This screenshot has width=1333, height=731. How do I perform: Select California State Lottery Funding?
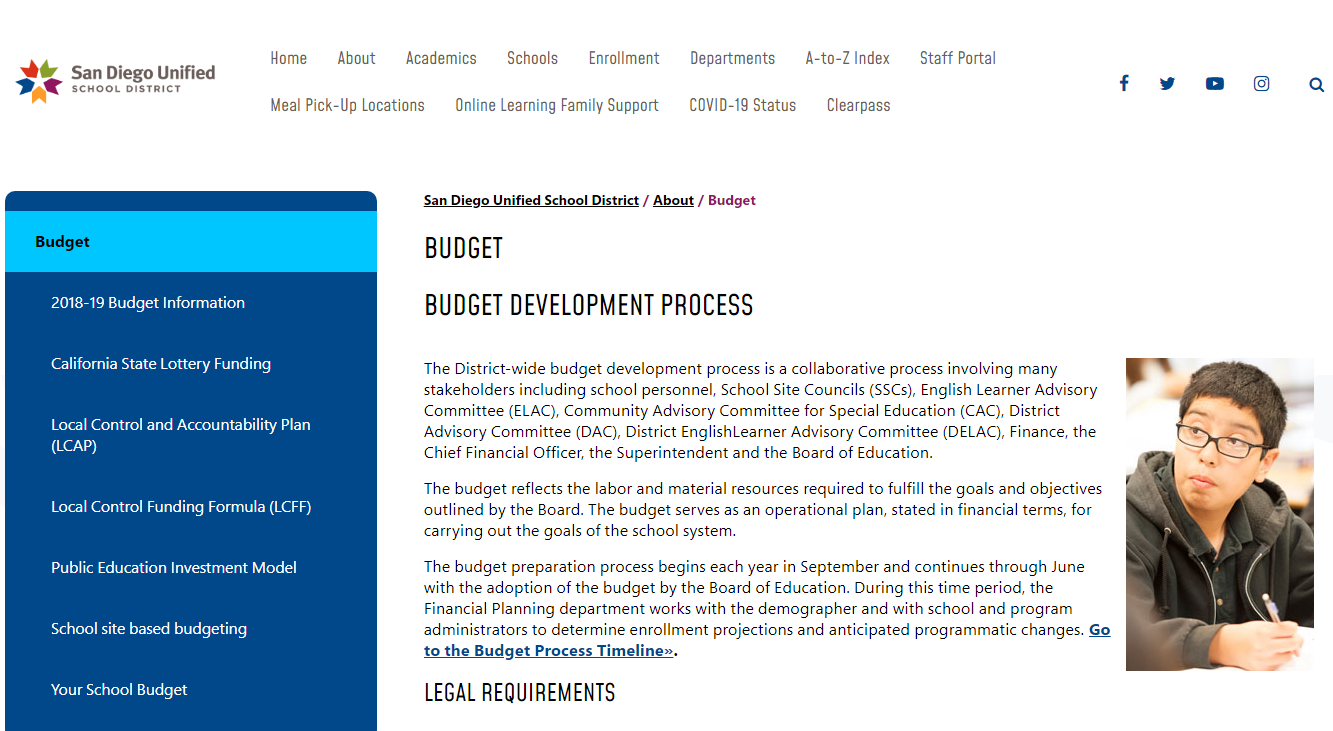[x=161, y=364]
